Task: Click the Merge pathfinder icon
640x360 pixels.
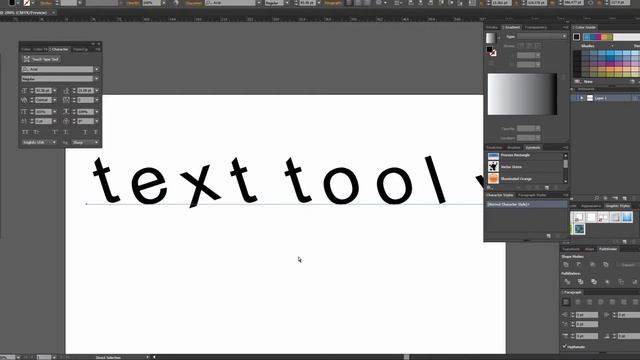Action: tap(594, 282)
